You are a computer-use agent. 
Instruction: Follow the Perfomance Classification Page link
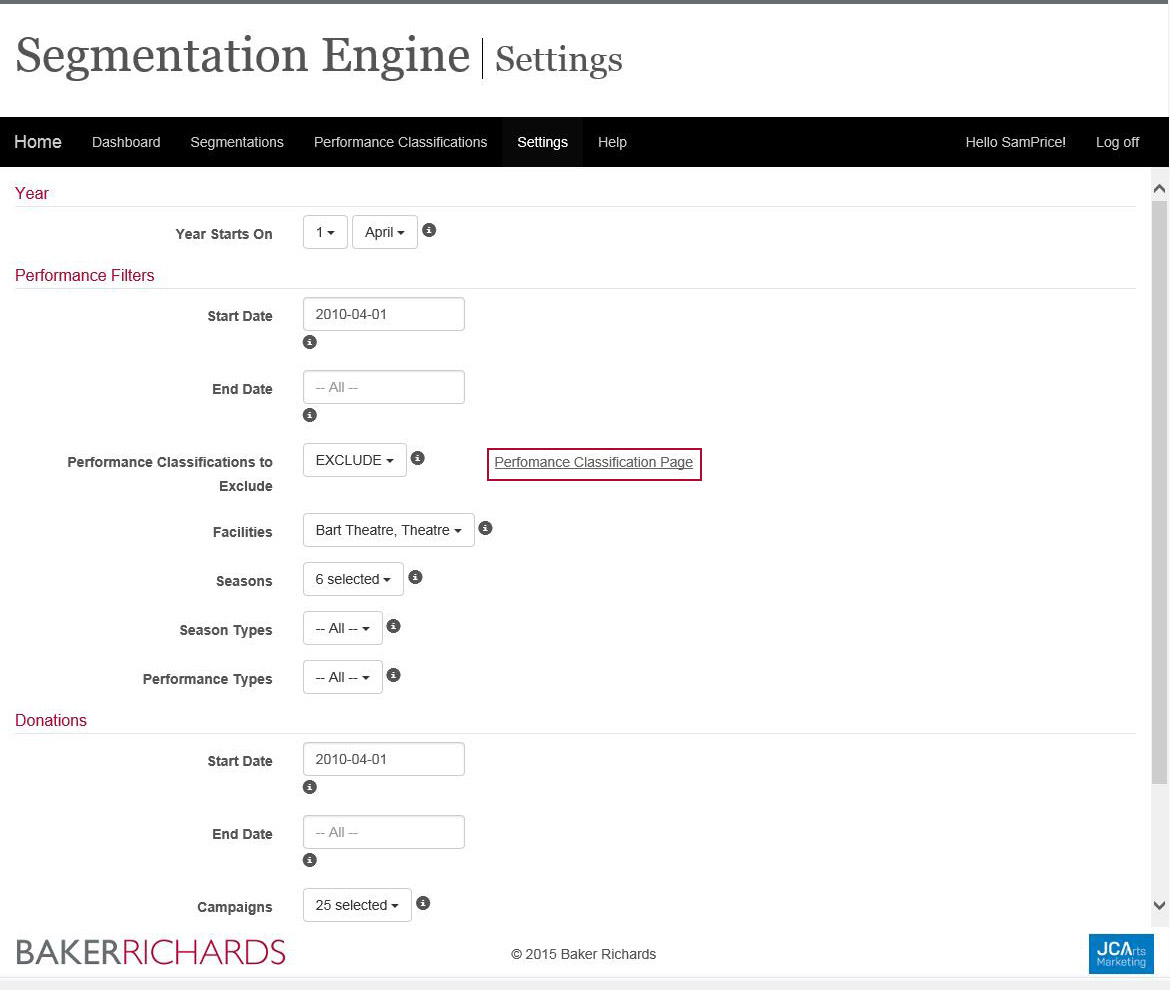pyautogui.click(x=594, y=463)
